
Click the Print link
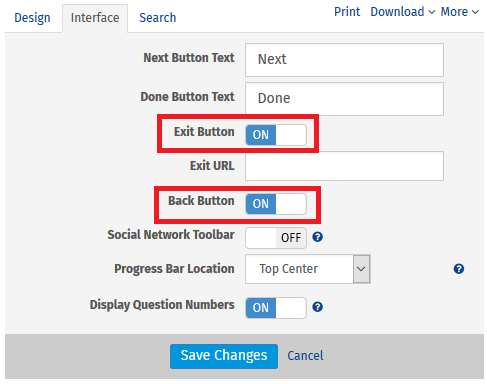pos(347,12)
